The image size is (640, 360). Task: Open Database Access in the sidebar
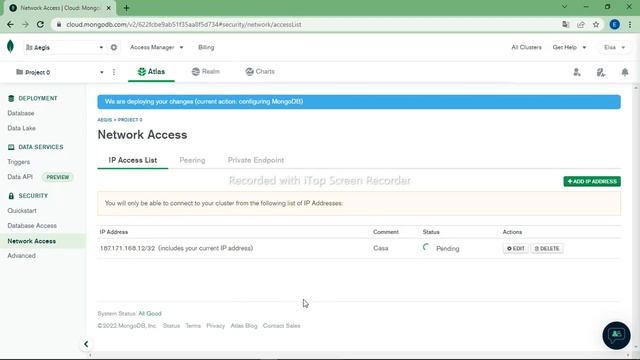32,226
